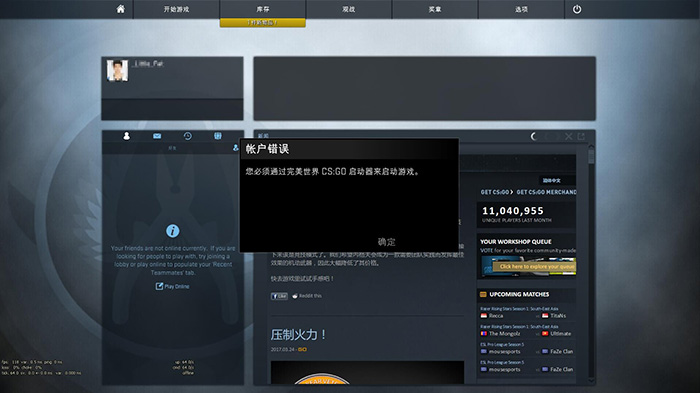The width and height of the screenshot is (700, 393).
Task: Open the 开始游戏 menu
Action: 176,9
